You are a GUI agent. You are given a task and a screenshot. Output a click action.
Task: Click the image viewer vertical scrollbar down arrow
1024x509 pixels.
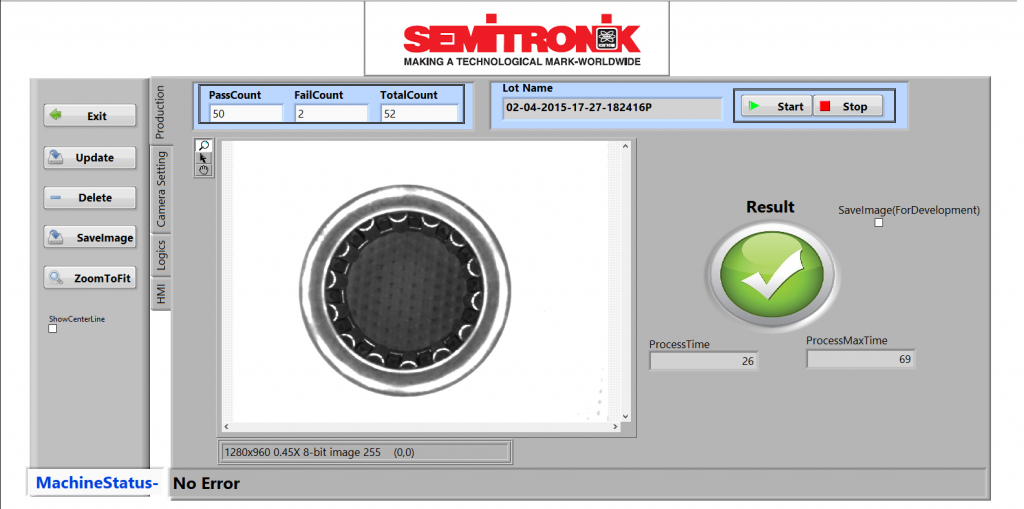626,416
